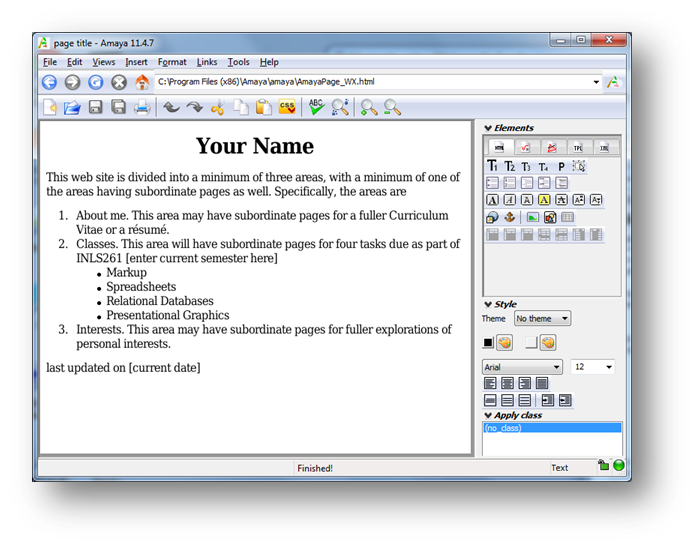Screen dimensions: 697x547
Task: Toggle the green status indicator light
Action: click(x=618, y=466)
